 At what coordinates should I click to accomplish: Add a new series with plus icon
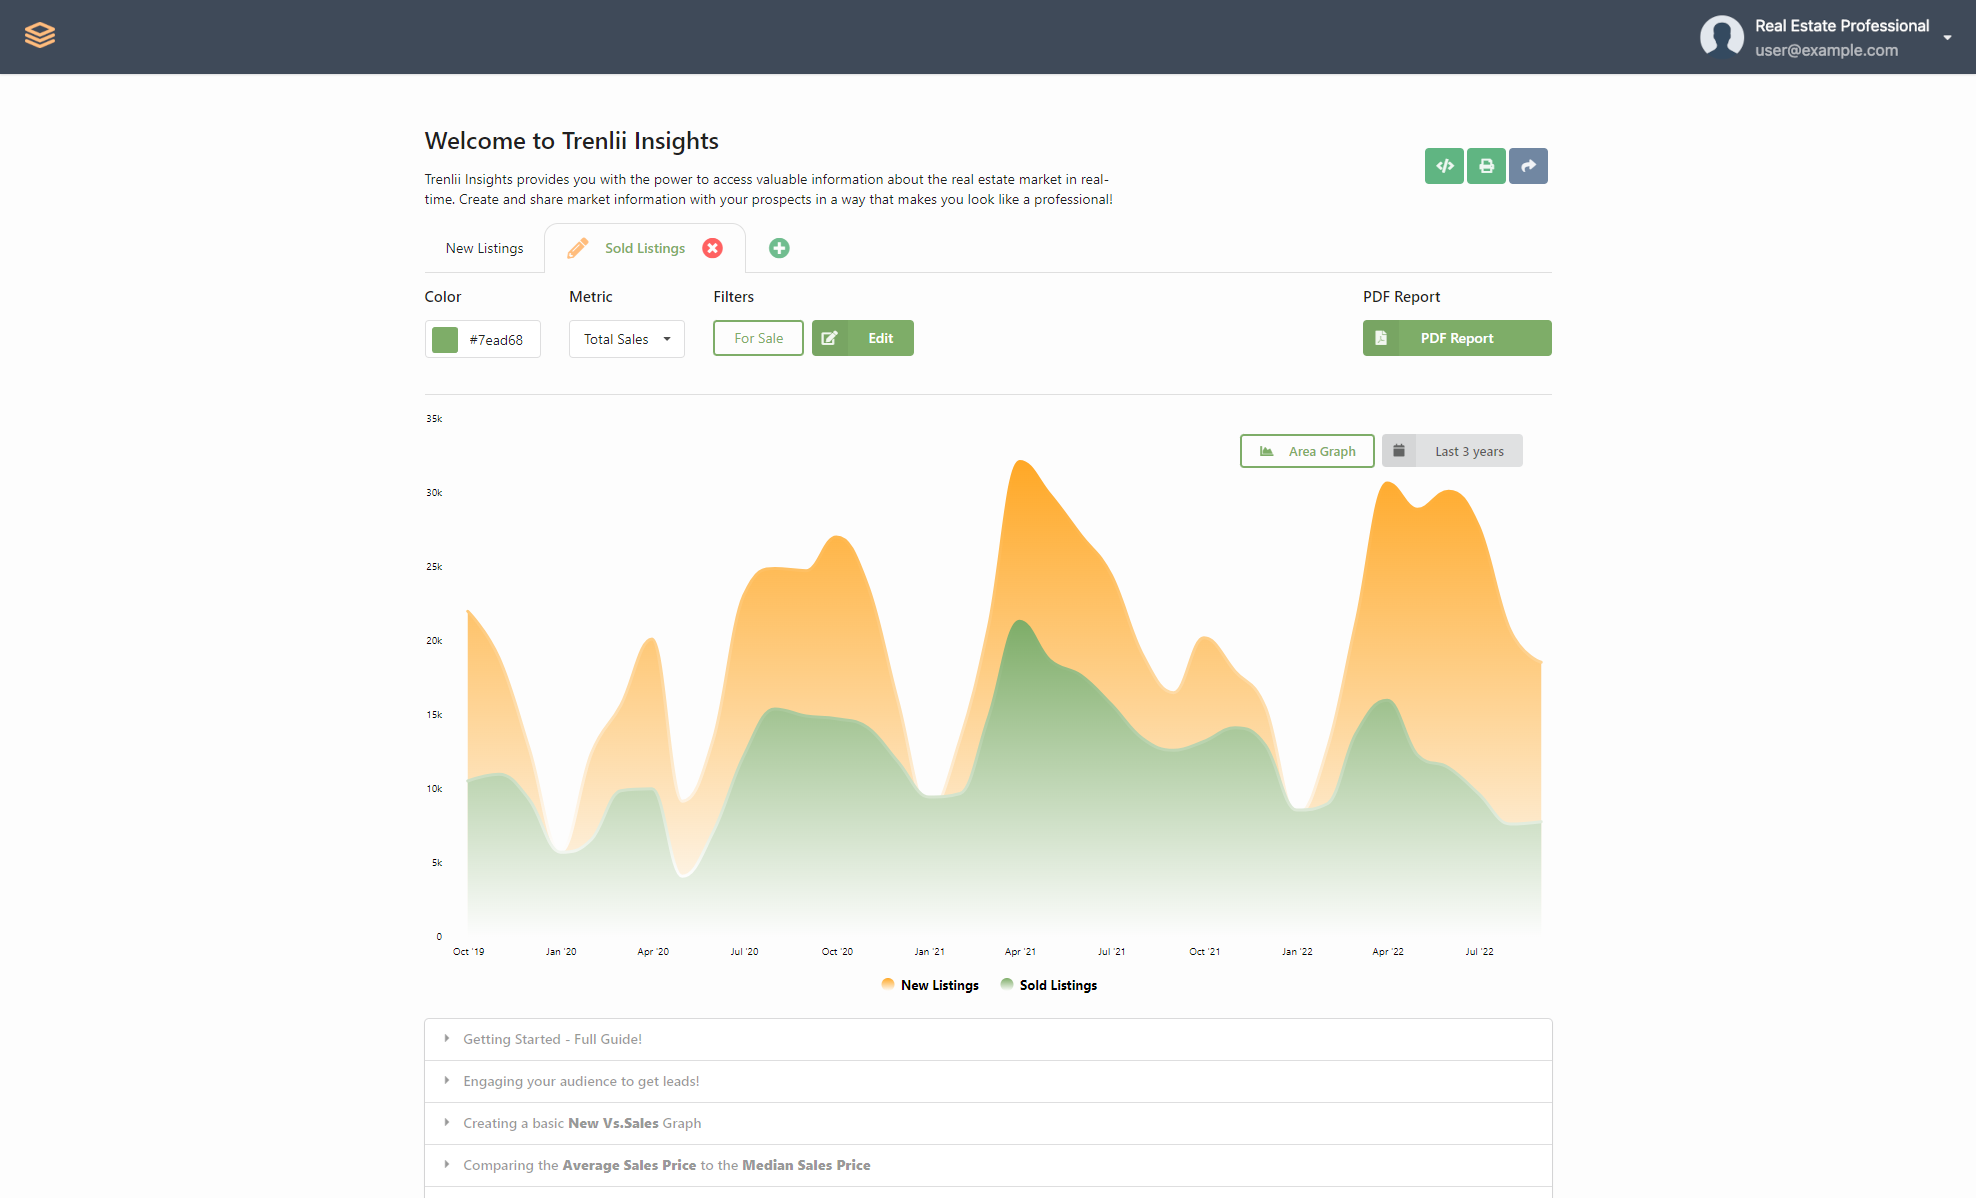(779, 248)
